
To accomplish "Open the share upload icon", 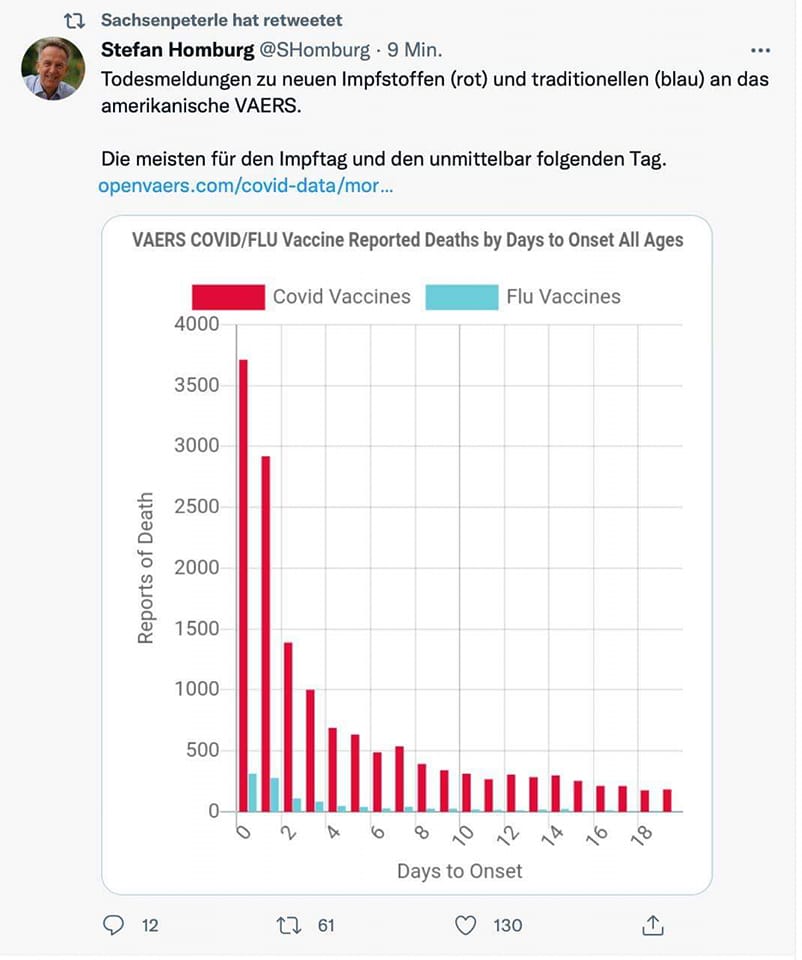I will point(653,925).
